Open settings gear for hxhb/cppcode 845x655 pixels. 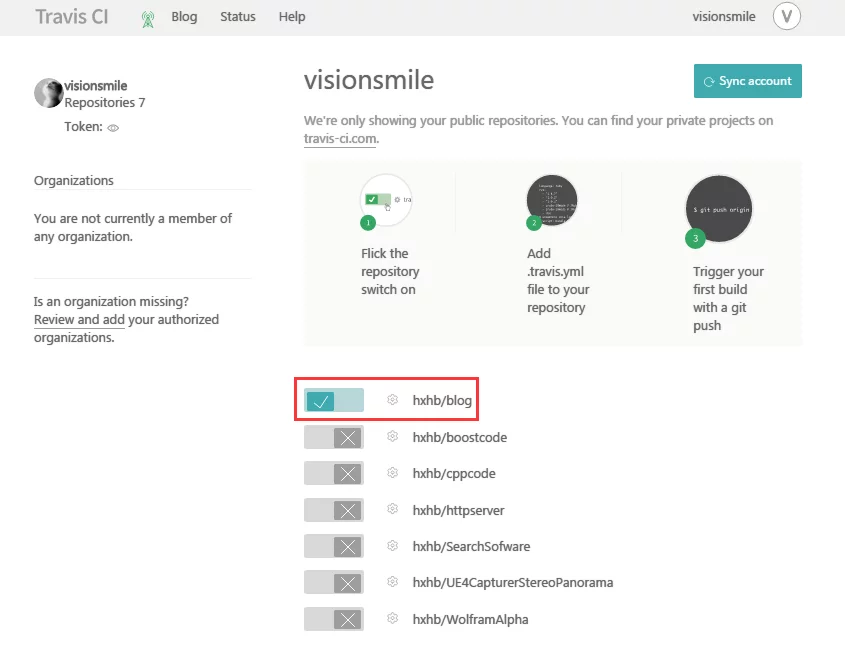(393, 473)
